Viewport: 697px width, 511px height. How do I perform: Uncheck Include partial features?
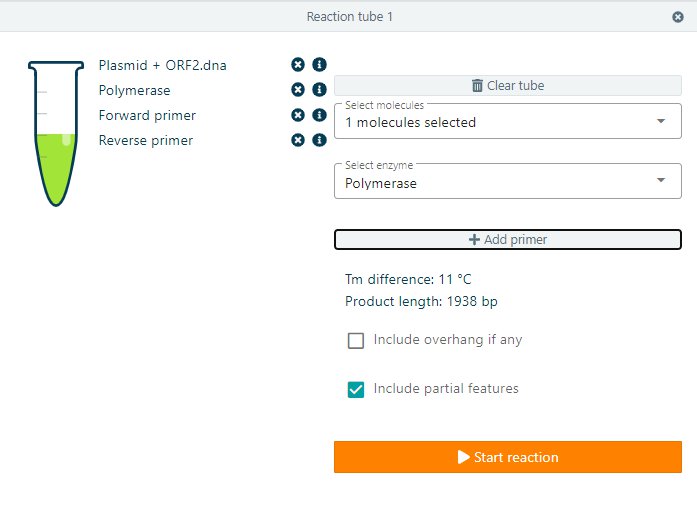tap(356, 389)
